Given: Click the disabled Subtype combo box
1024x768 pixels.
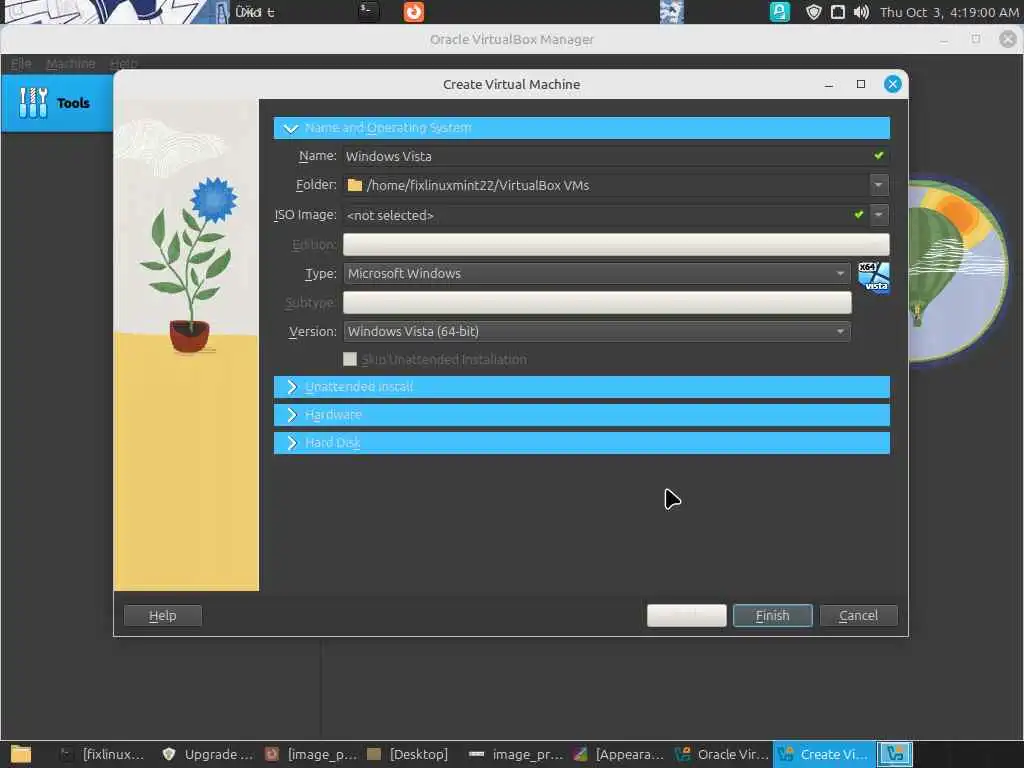Looking at the screenshot, I should pyautogui.click(x=597, y=302).
